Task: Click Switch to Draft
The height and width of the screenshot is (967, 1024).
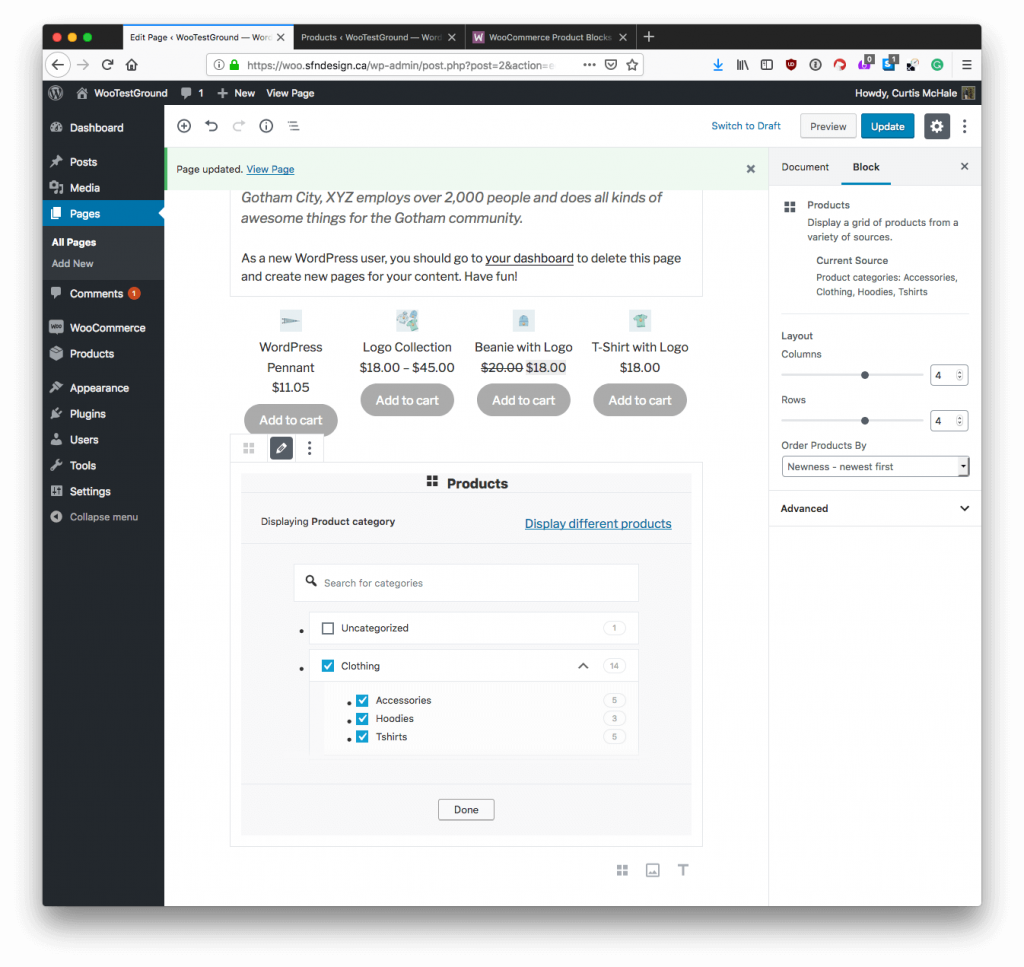Action: (x=746, y=126)
